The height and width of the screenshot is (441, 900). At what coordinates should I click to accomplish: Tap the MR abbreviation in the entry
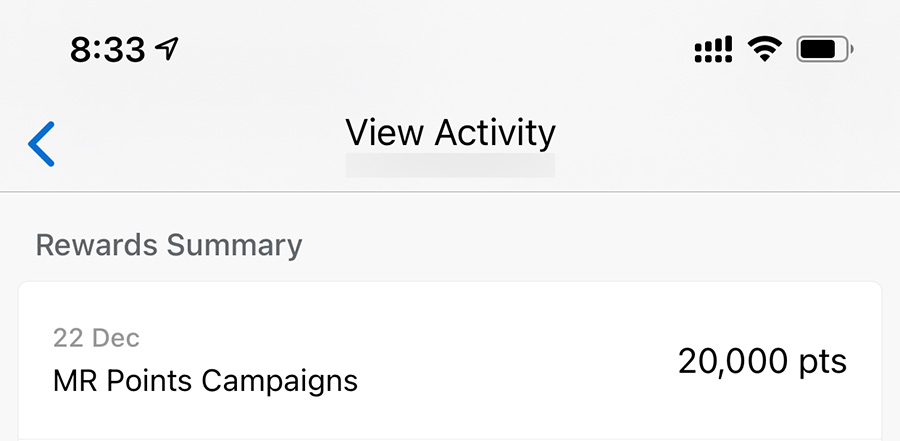point(75,380)
